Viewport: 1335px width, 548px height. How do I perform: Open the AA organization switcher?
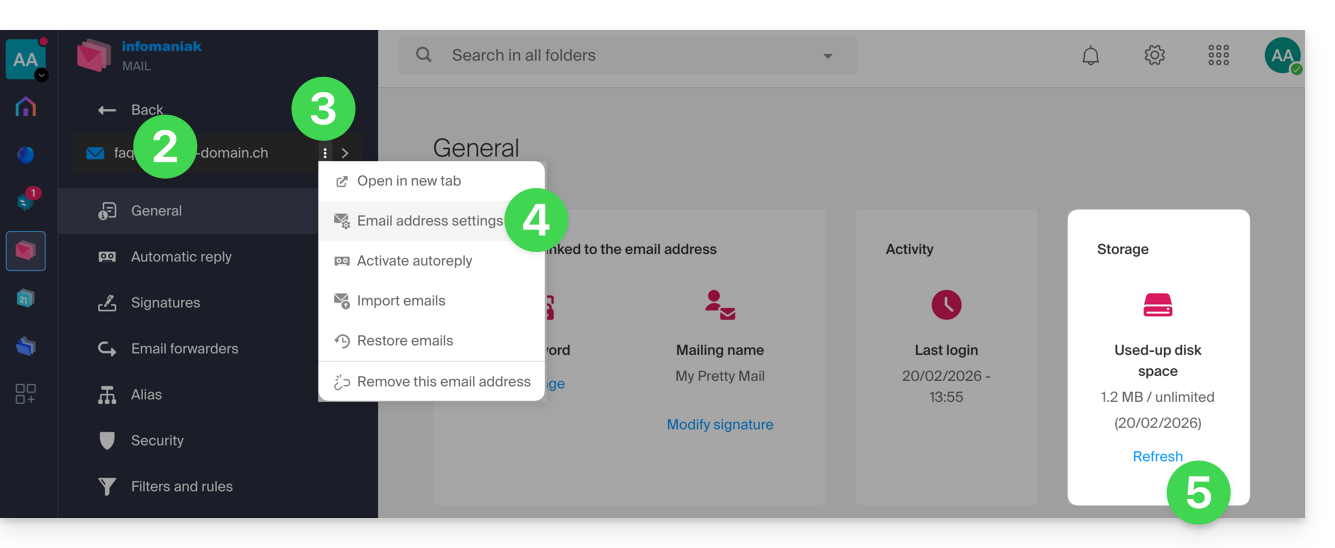click(26, 60)
